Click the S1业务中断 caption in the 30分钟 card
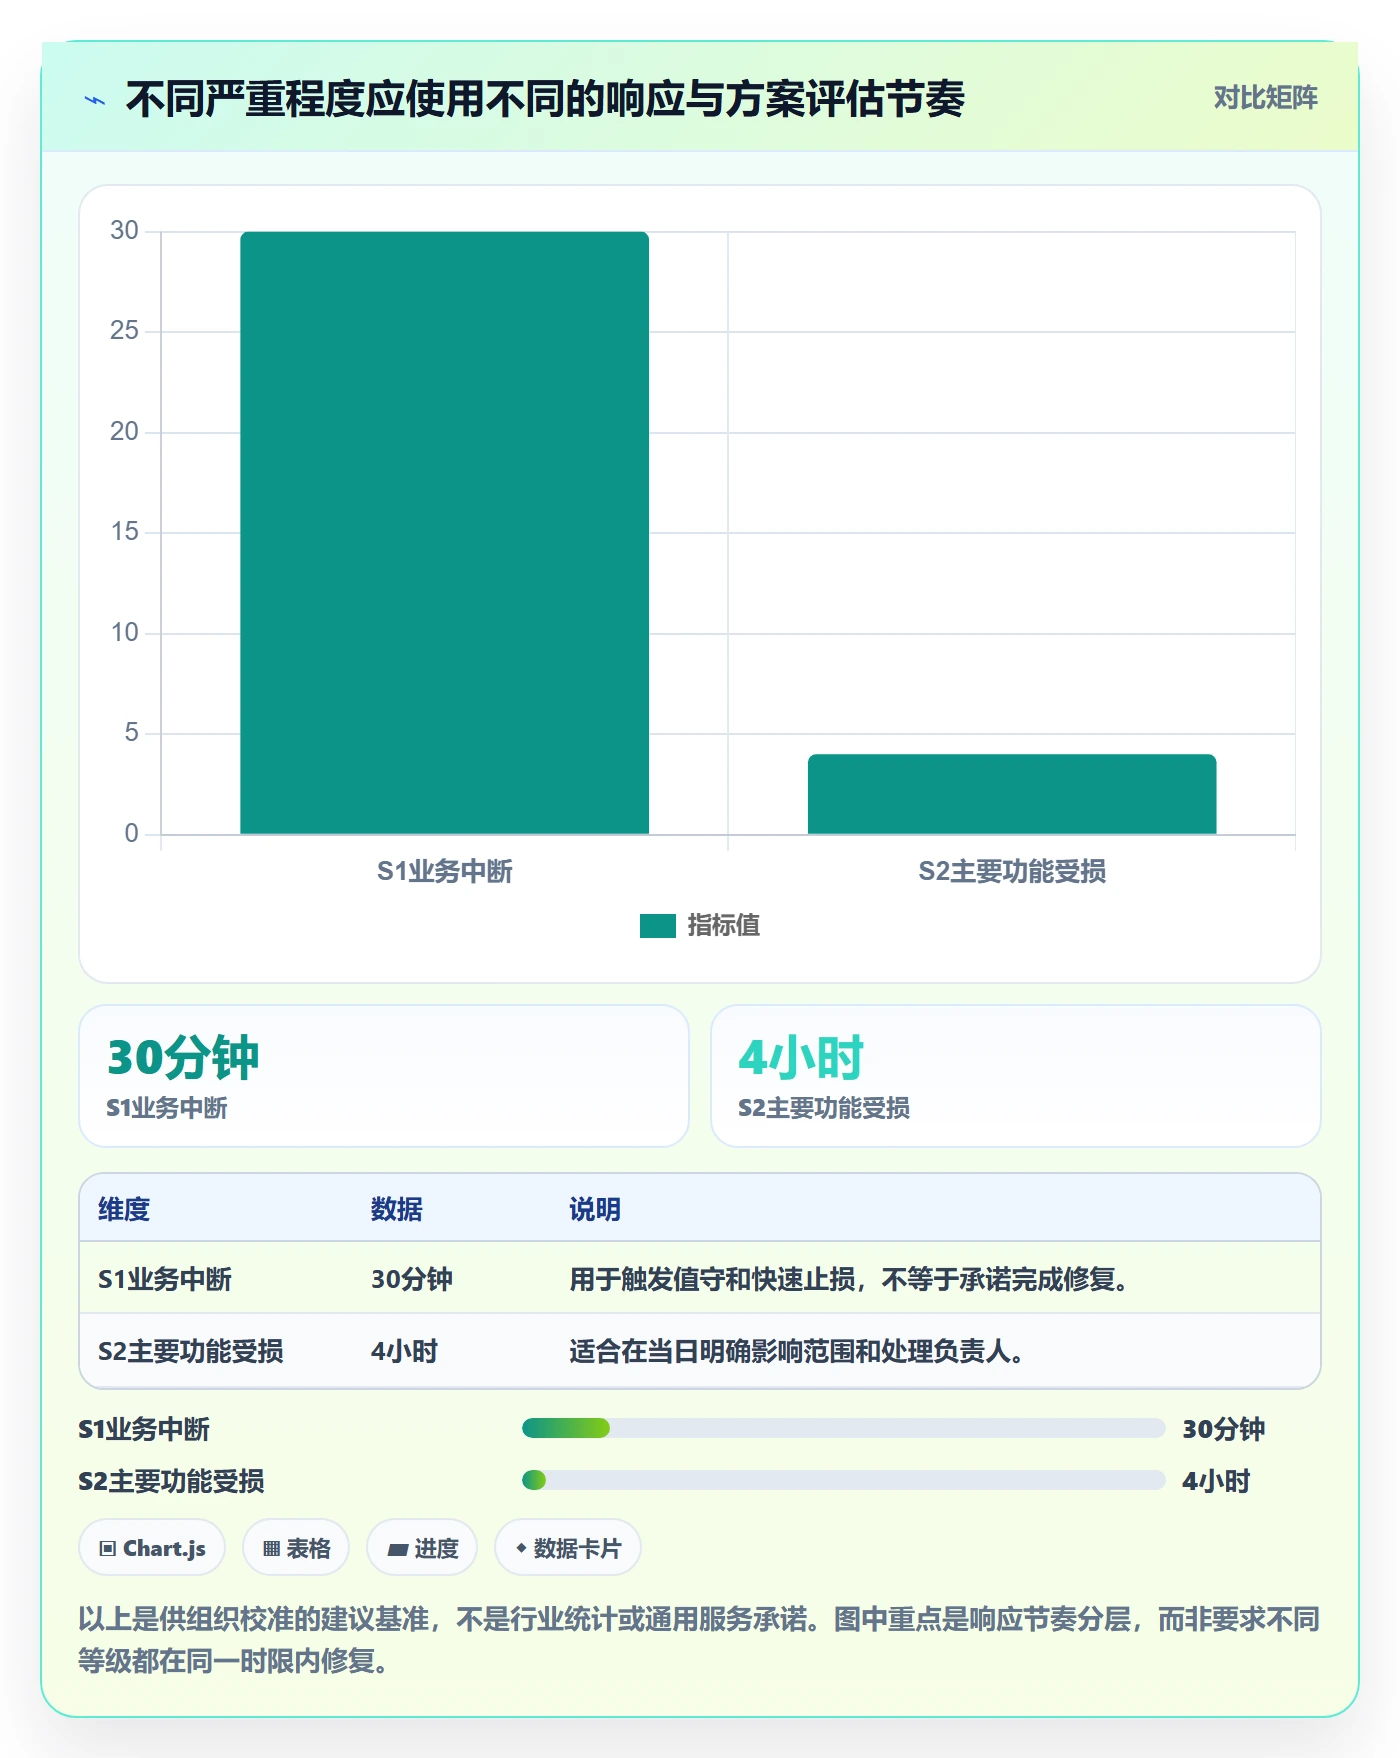This screenshot has width=1400, height=1758. [167, 1108]
